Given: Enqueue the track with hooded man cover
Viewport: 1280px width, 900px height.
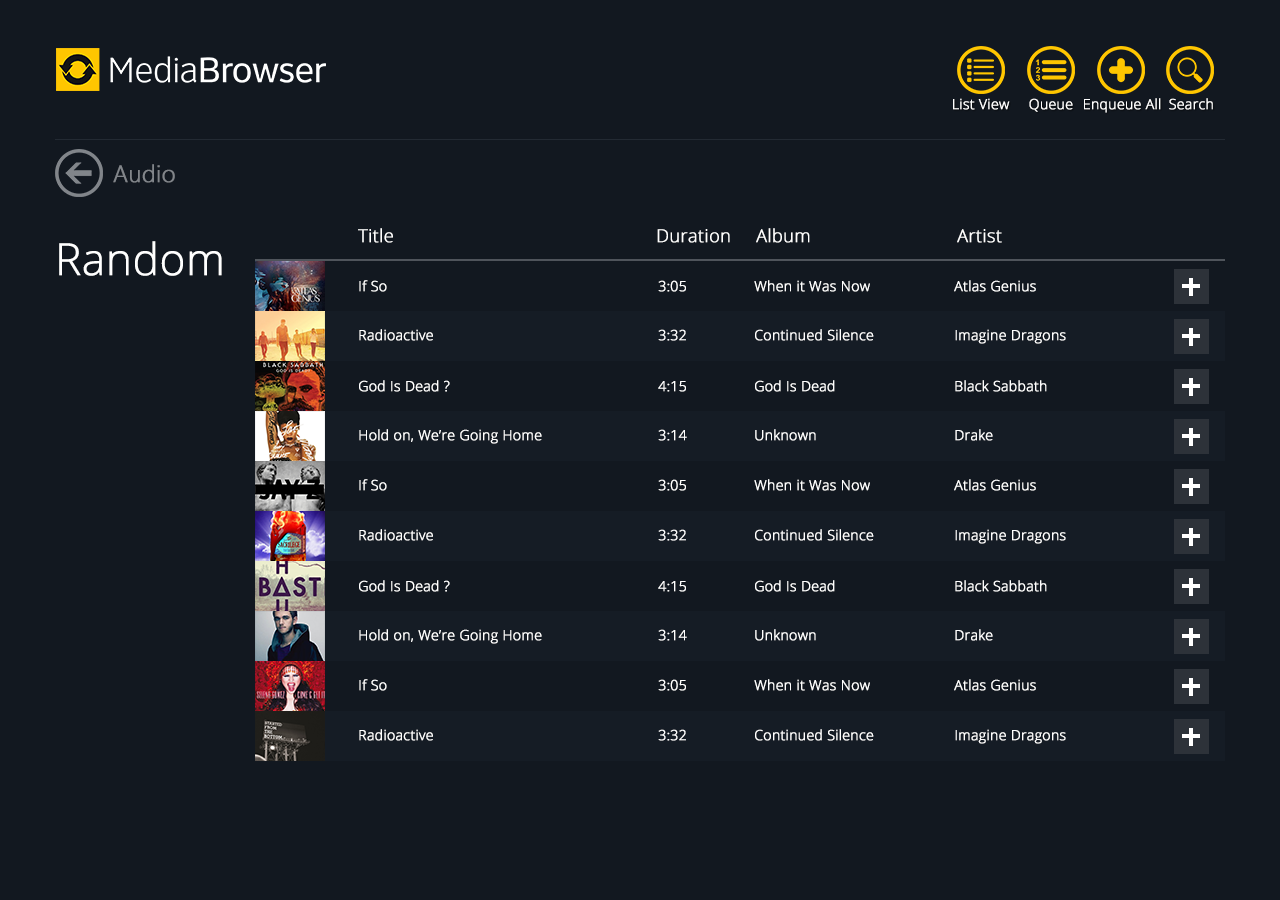Looking at the screenshot, I should (1191, 636).
